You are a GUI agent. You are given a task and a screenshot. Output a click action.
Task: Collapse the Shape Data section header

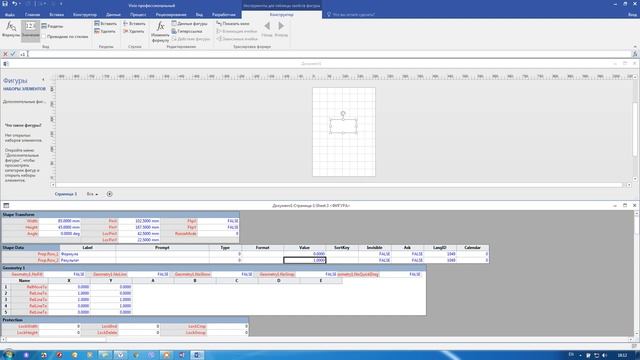tap(31, 247)
